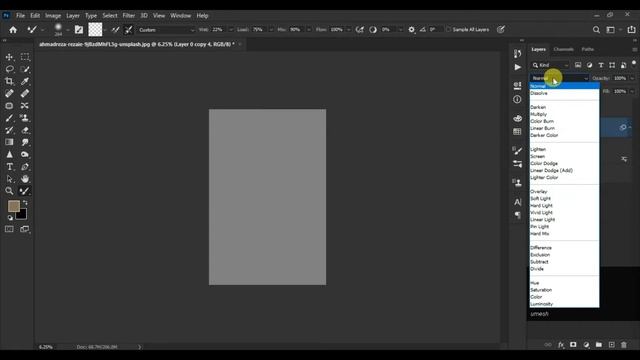Open the Flow percentage dropdown arrow

[349, 30]
